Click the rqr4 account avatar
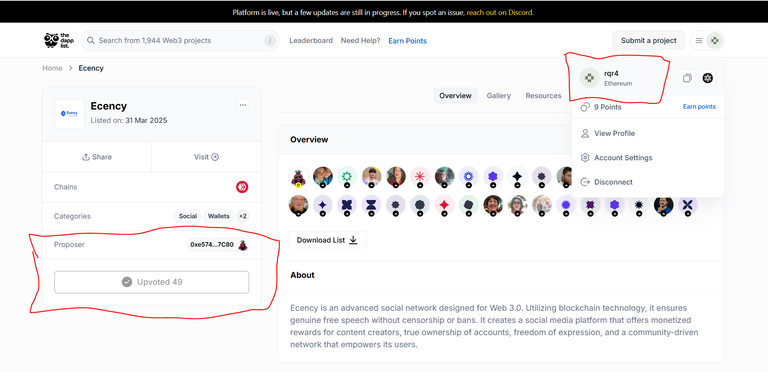 (x=590, y=78)
